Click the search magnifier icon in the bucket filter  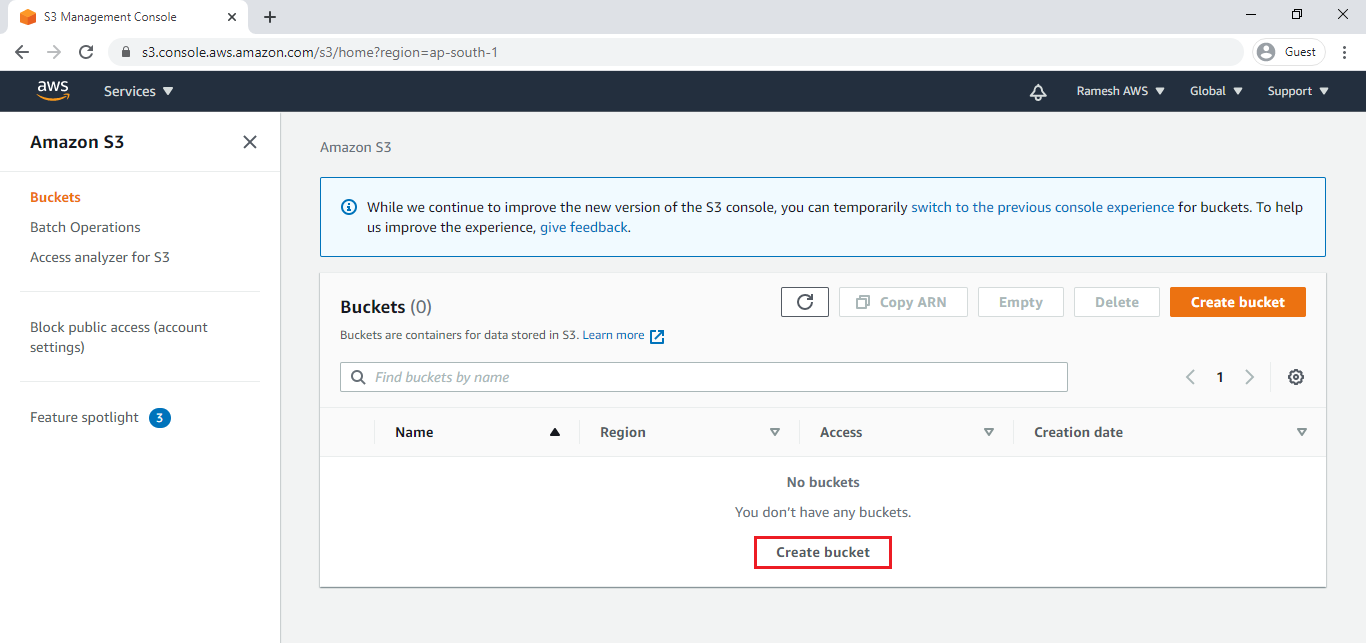pos(358,377)
